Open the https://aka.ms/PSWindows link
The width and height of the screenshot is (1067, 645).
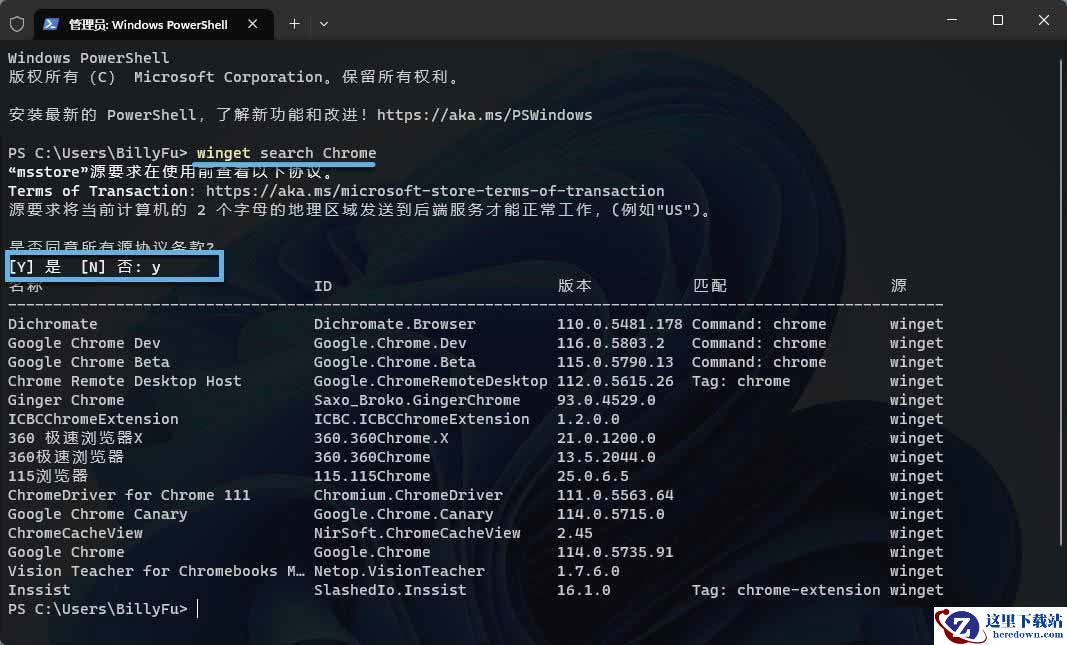pyautogui.click(x=485, y=115)
